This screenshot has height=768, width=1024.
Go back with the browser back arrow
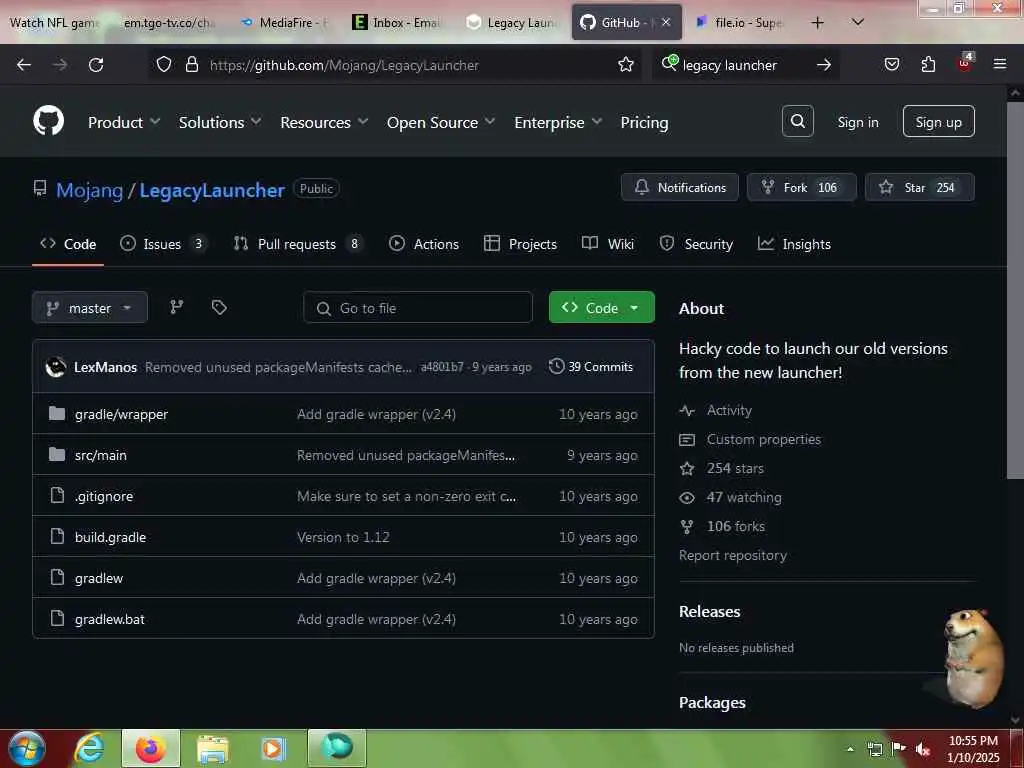24,65
